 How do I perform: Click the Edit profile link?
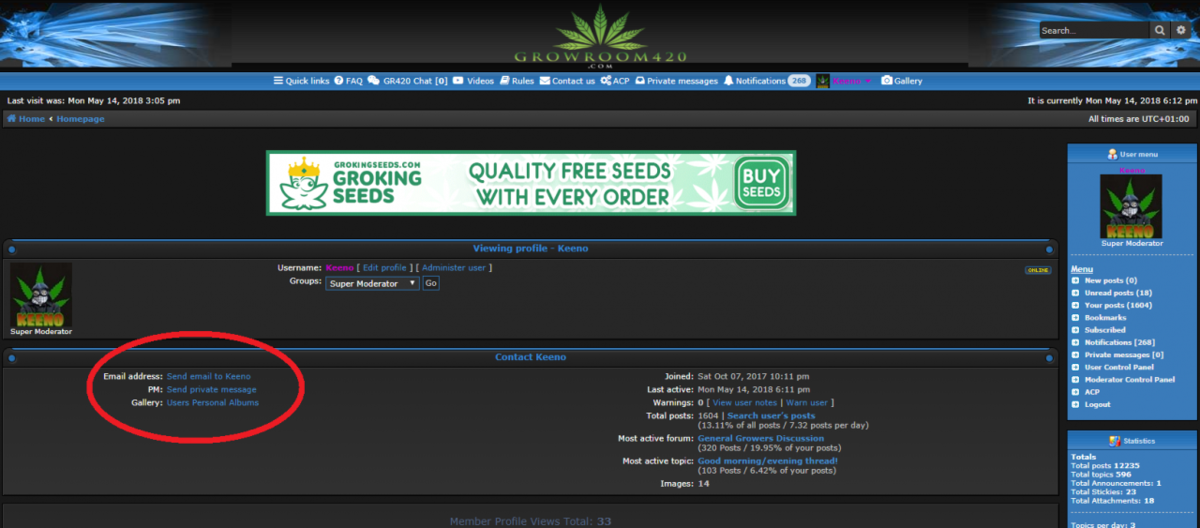[385, 268]
